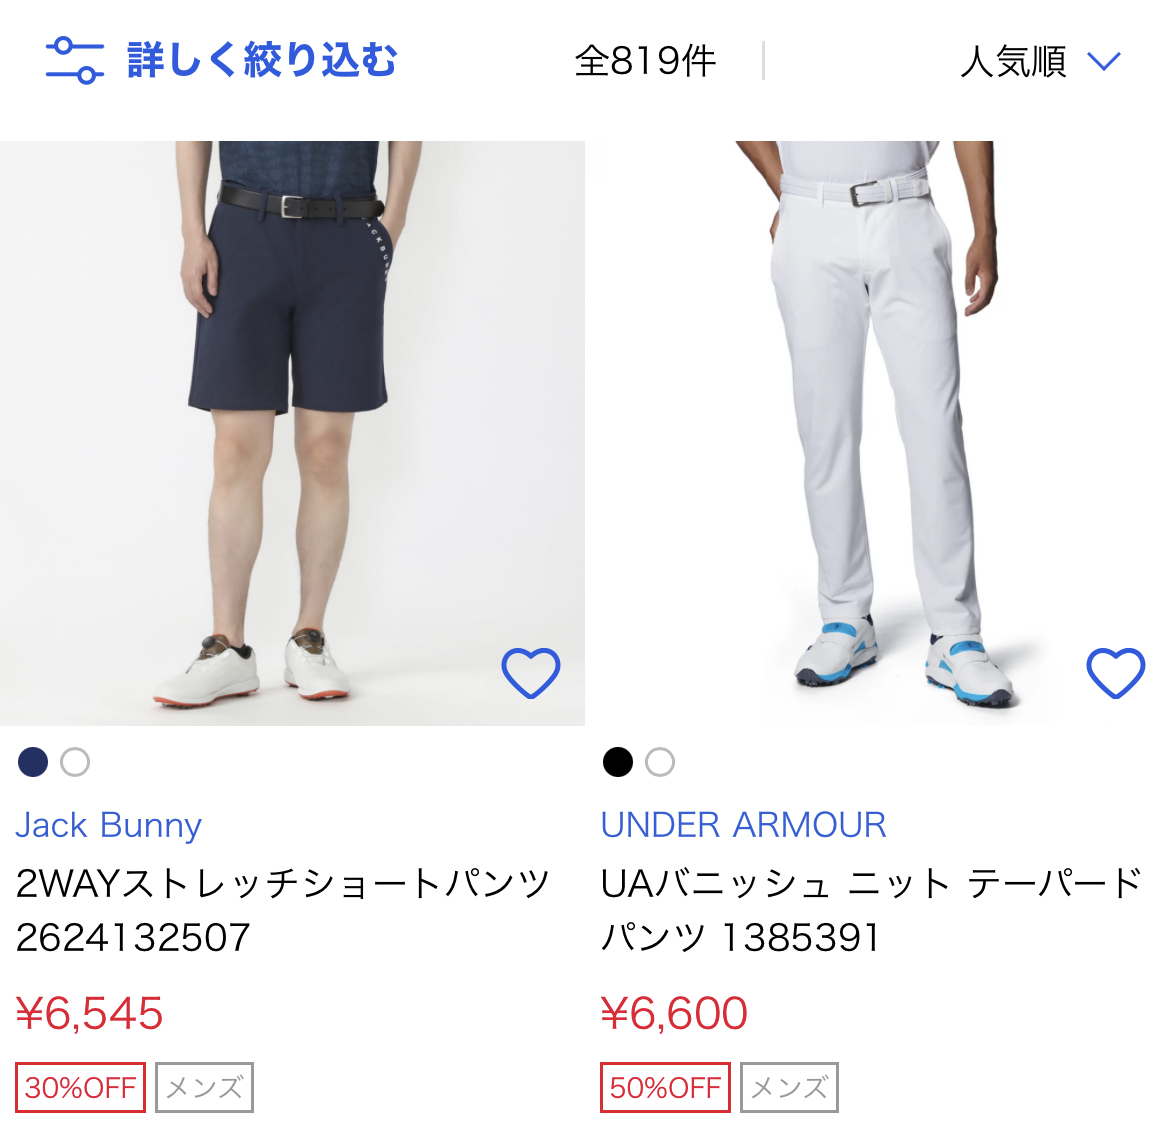Image resolution: width=1170 pixels, height=1131 pixels.
Task: Select navy color swatch for Jack Bunny shorts
Action: point(33,762)
